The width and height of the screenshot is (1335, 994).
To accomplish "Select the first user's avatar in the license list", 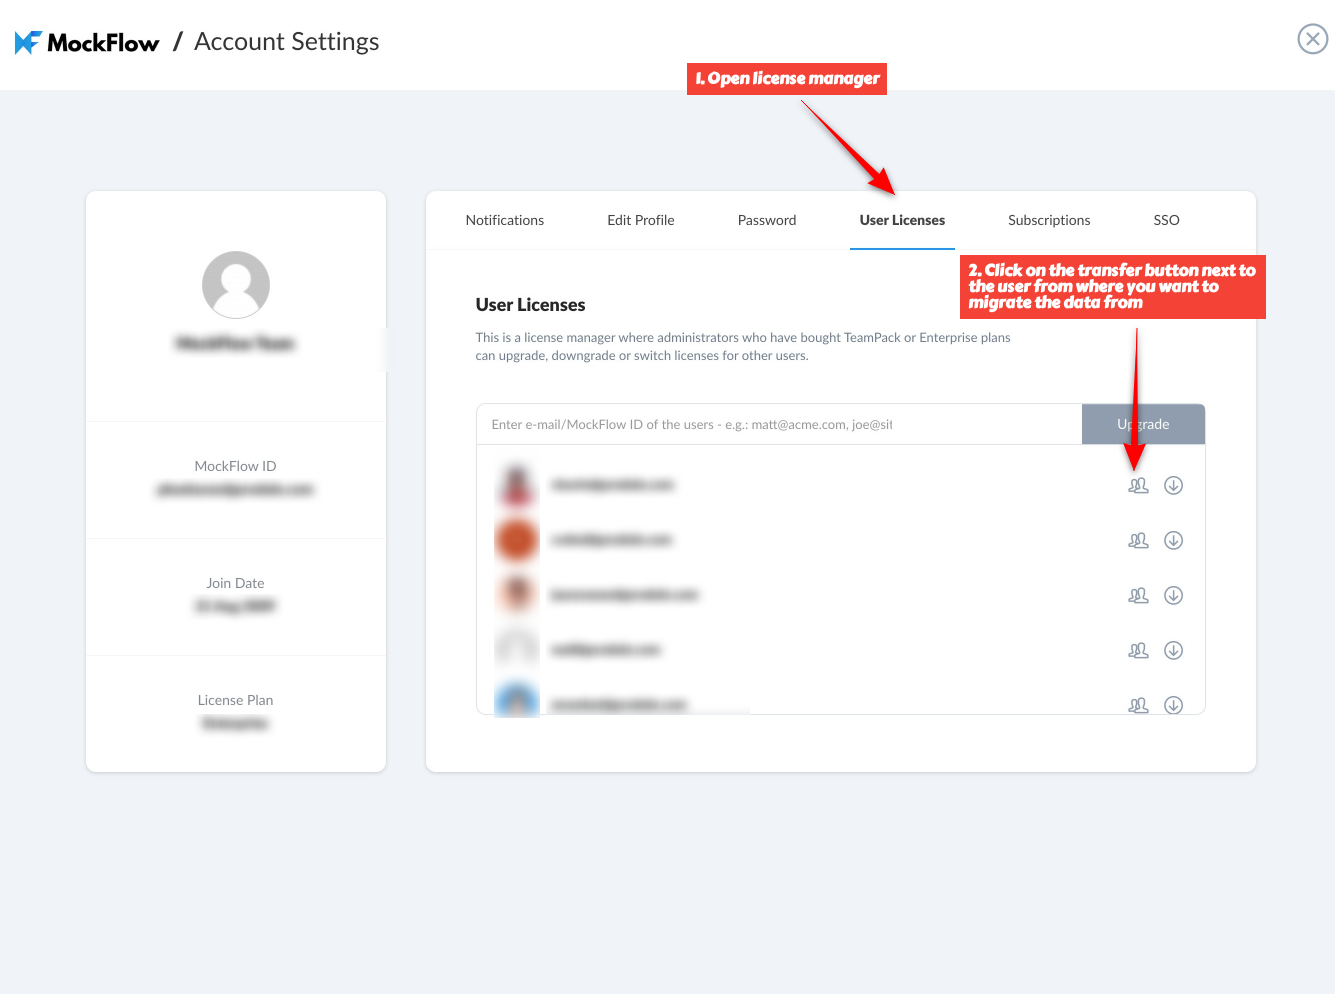I will click(517, 485).
